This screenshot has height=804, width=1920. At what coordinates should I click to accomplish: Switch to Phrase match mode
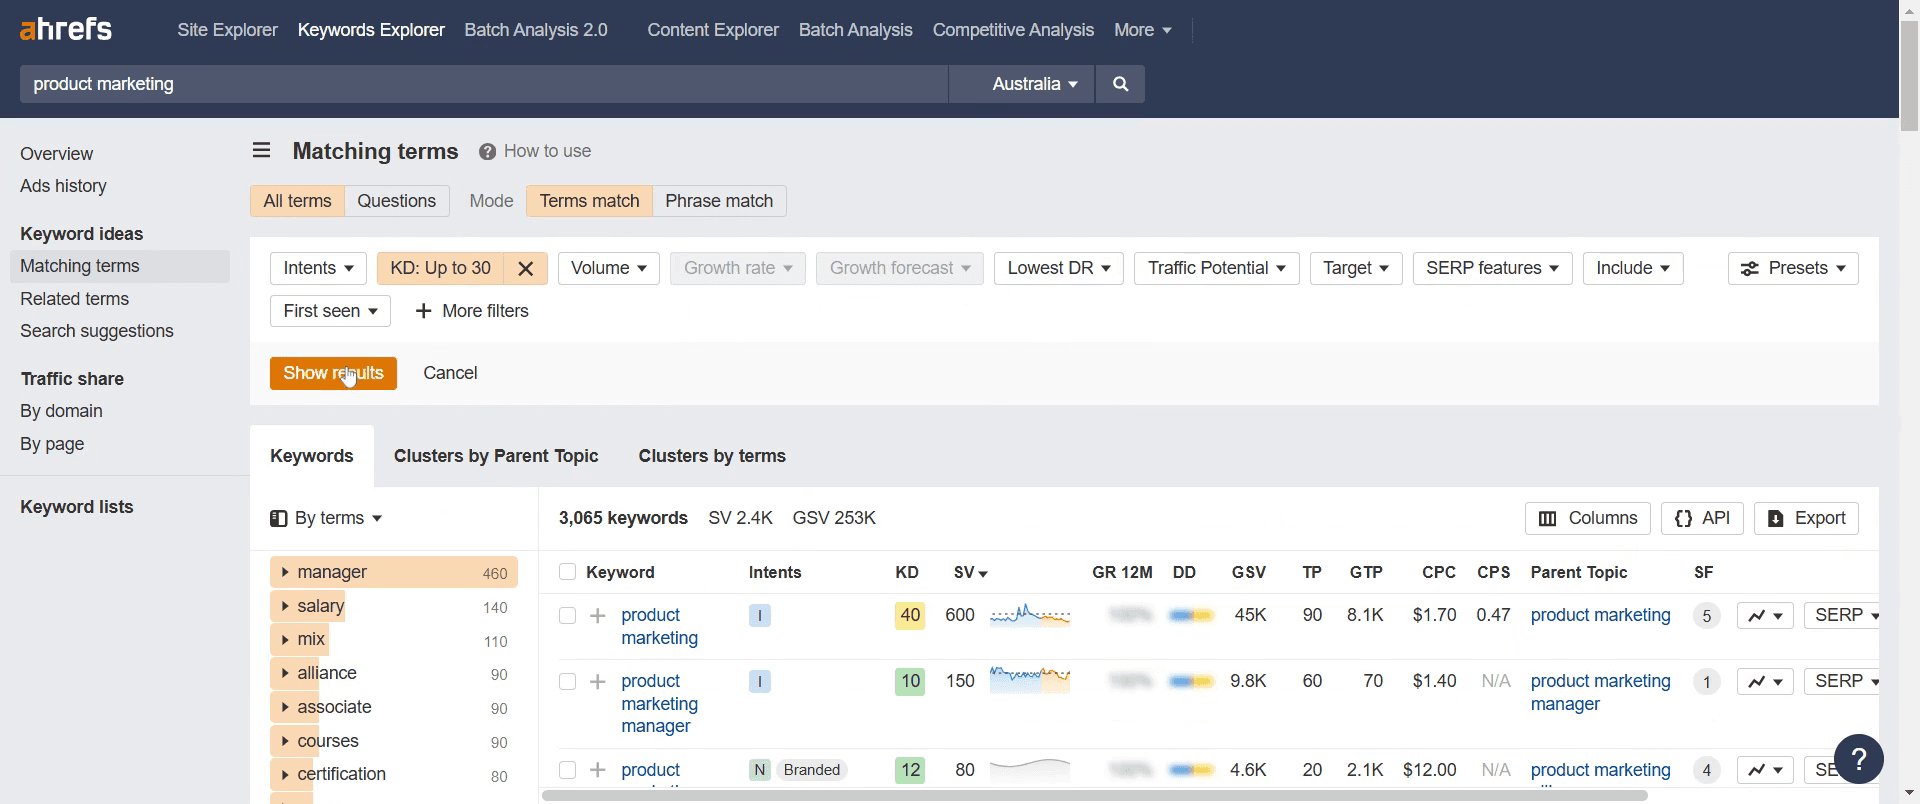pos(719,201)
